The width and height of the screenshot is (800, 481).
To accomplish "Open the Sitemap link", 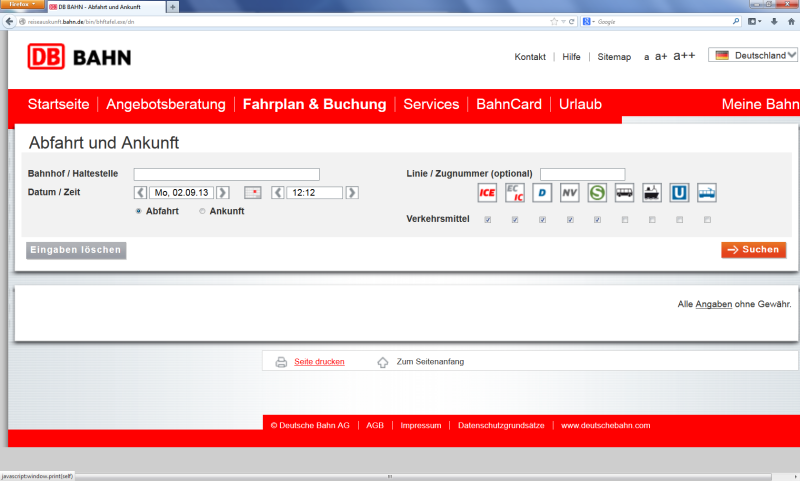I will coord(614,57).
